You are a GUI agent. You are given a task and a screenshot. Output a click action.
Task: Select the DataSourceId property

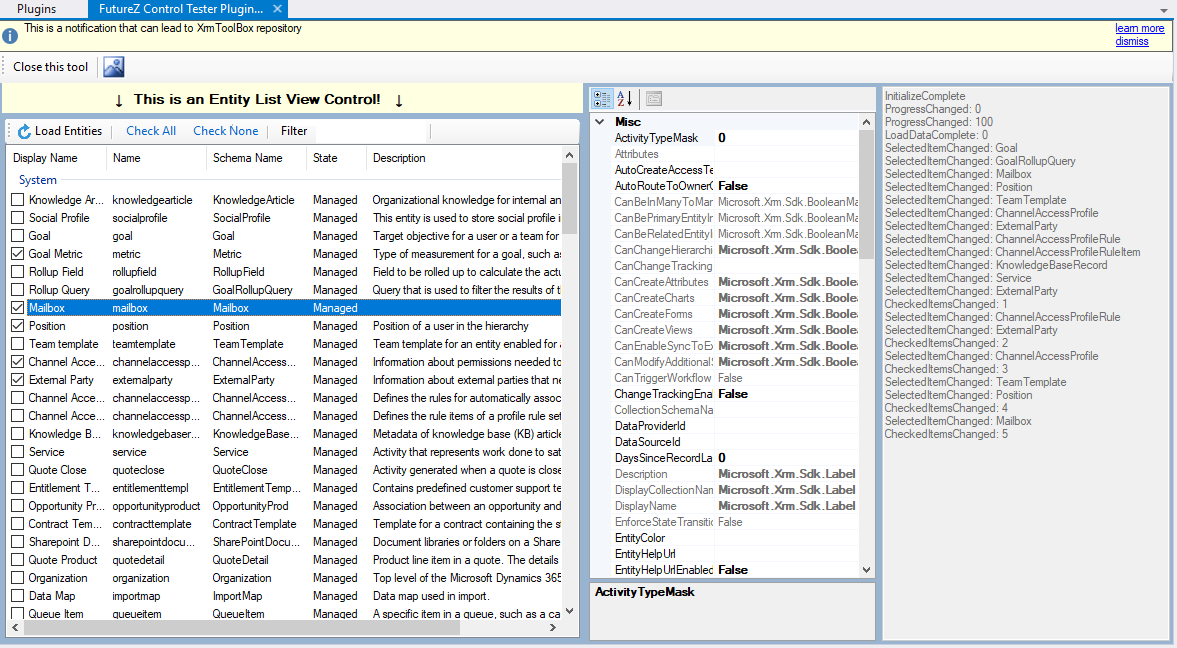tap(648, 442)
